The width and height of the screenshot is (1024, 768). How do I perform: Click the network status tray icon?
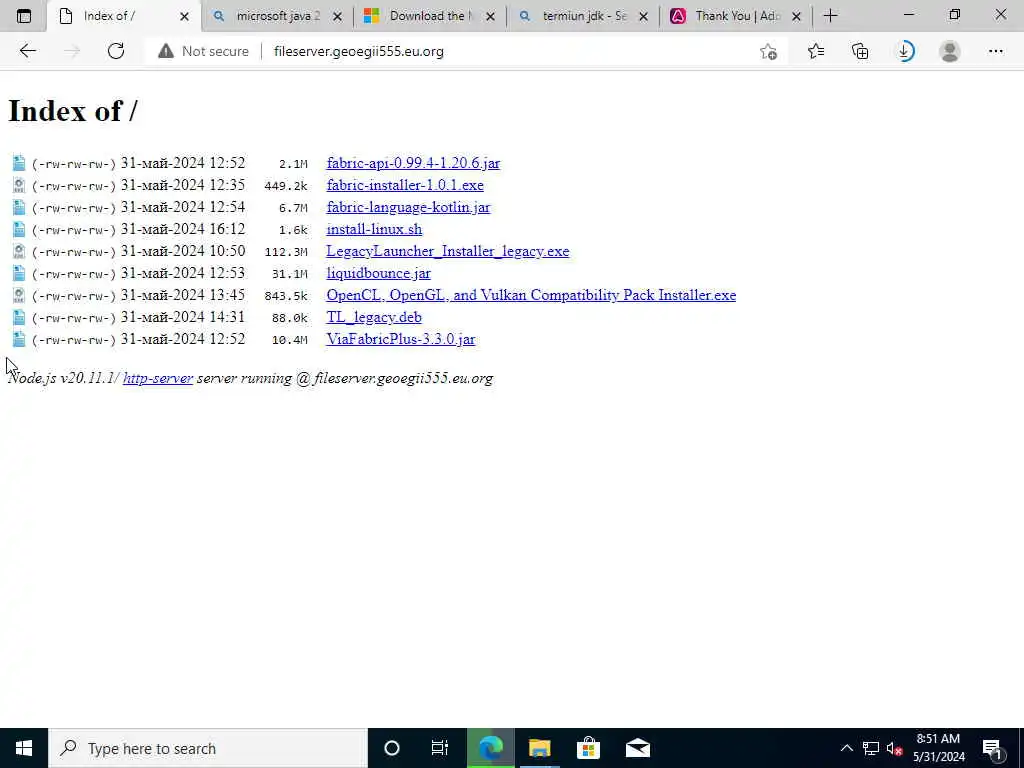(x=871, y=748)
